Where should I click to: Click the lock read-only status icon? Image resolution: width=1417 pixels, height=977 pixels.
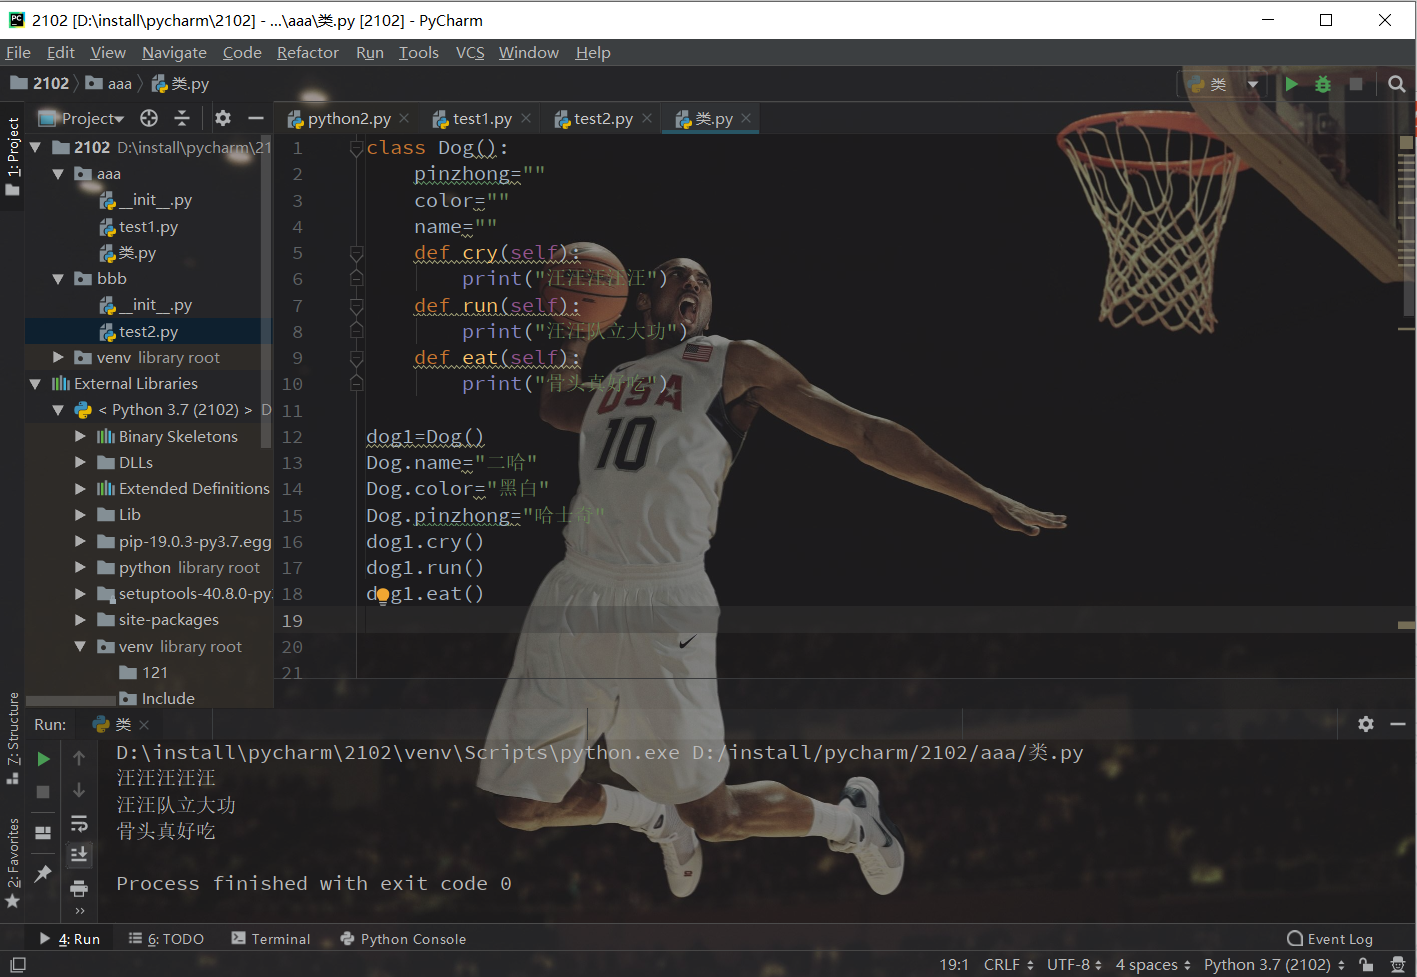1367,965
